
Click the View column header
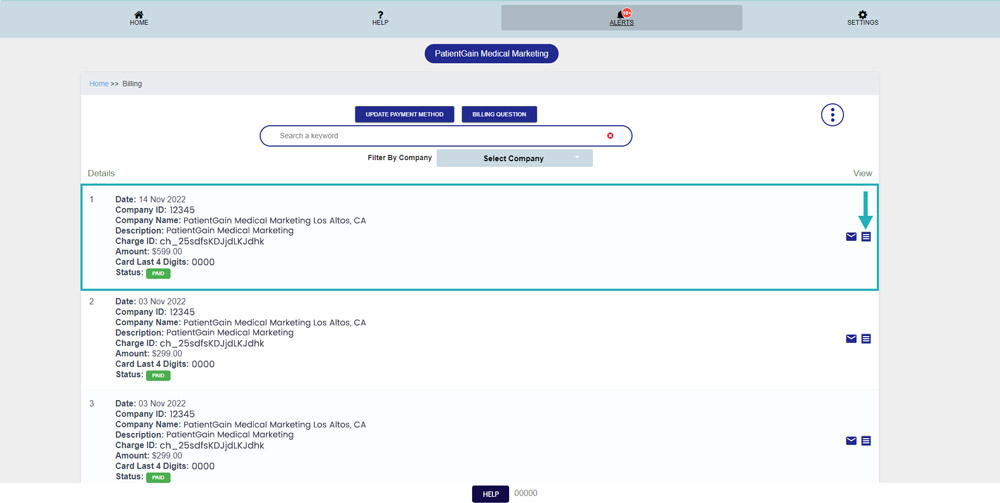click(x=862, y=173)
